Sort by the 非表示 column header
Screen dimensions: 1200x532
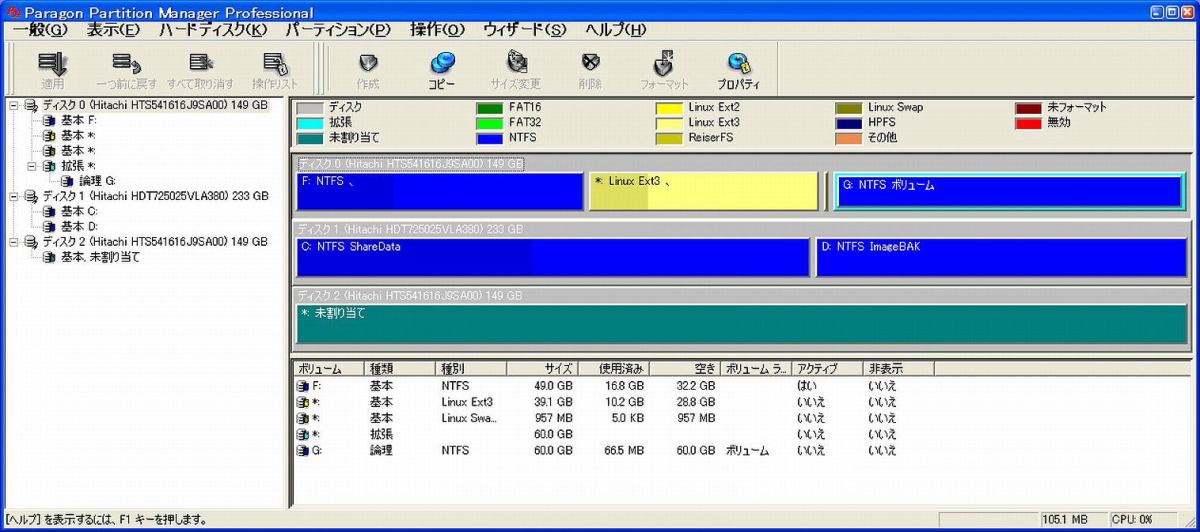(x=899, y=369)
